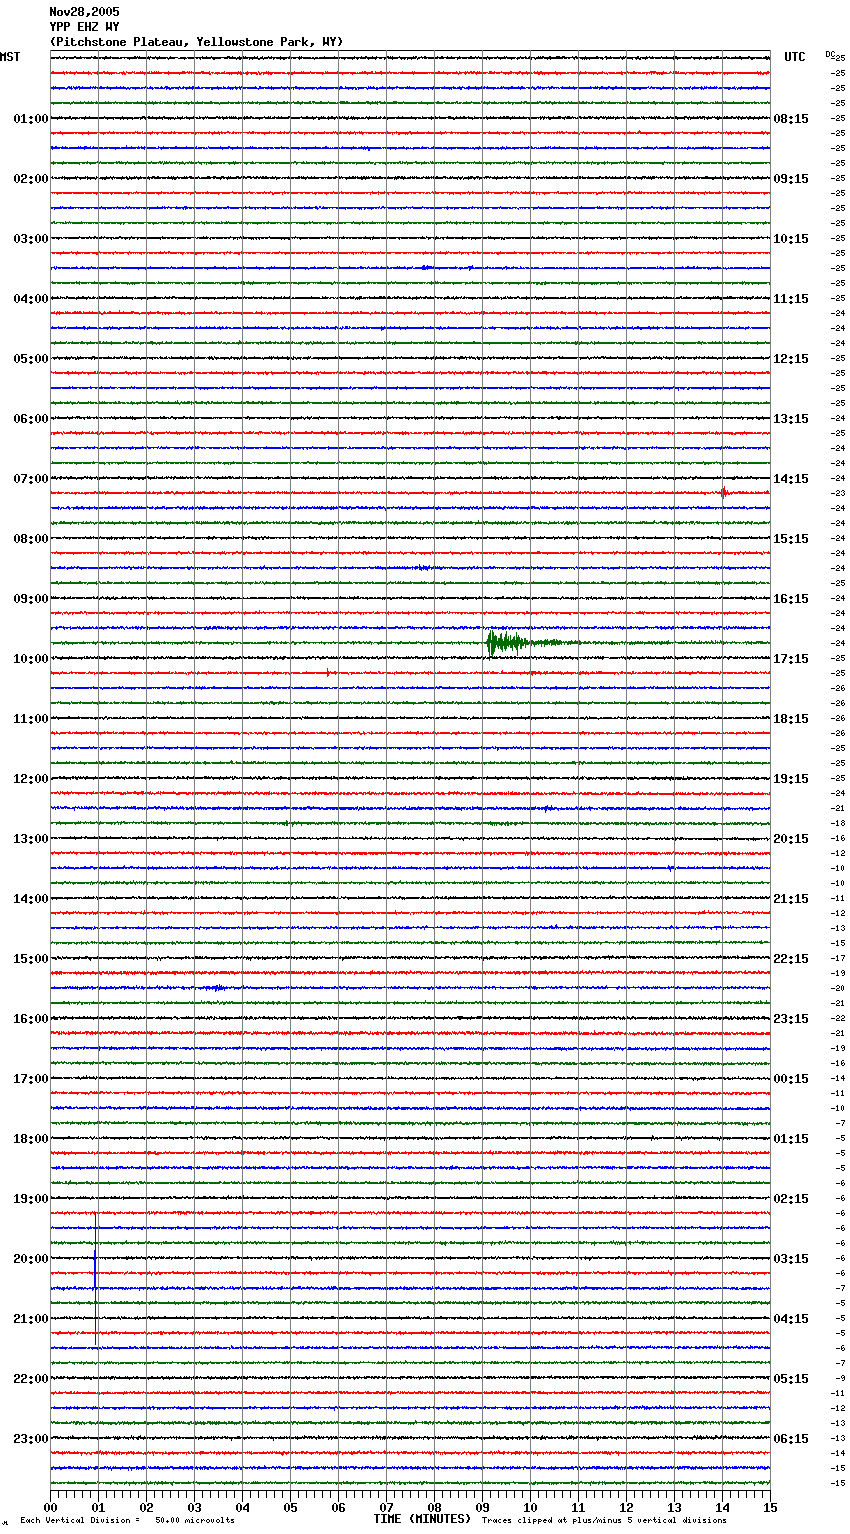The image size is (850, 1534).
Task: Click the MST column header
Action: [10, 57]
